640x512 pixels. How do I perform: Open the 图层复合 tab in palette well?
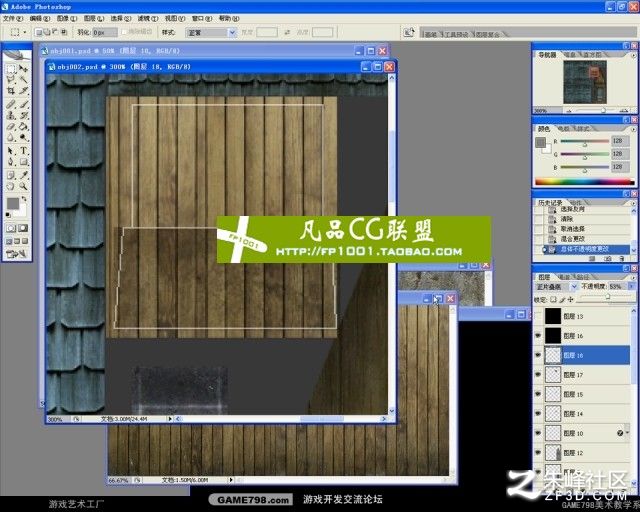pyautogui.click(x=488, y=35)
